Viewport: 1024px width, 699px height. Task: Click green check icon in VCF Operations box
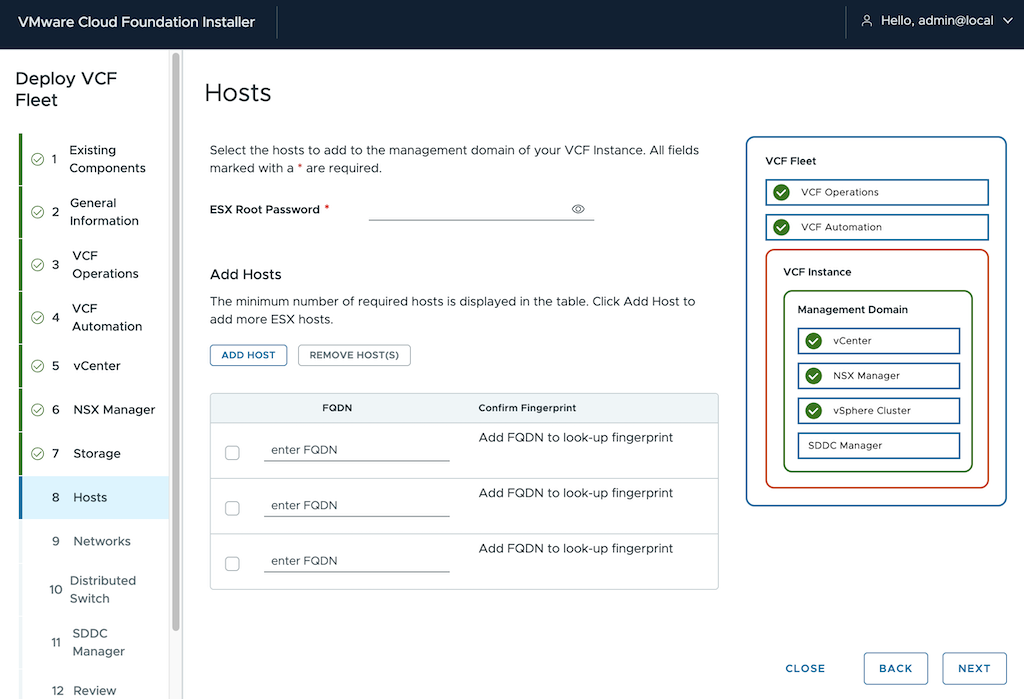click(x=781, y=192)
